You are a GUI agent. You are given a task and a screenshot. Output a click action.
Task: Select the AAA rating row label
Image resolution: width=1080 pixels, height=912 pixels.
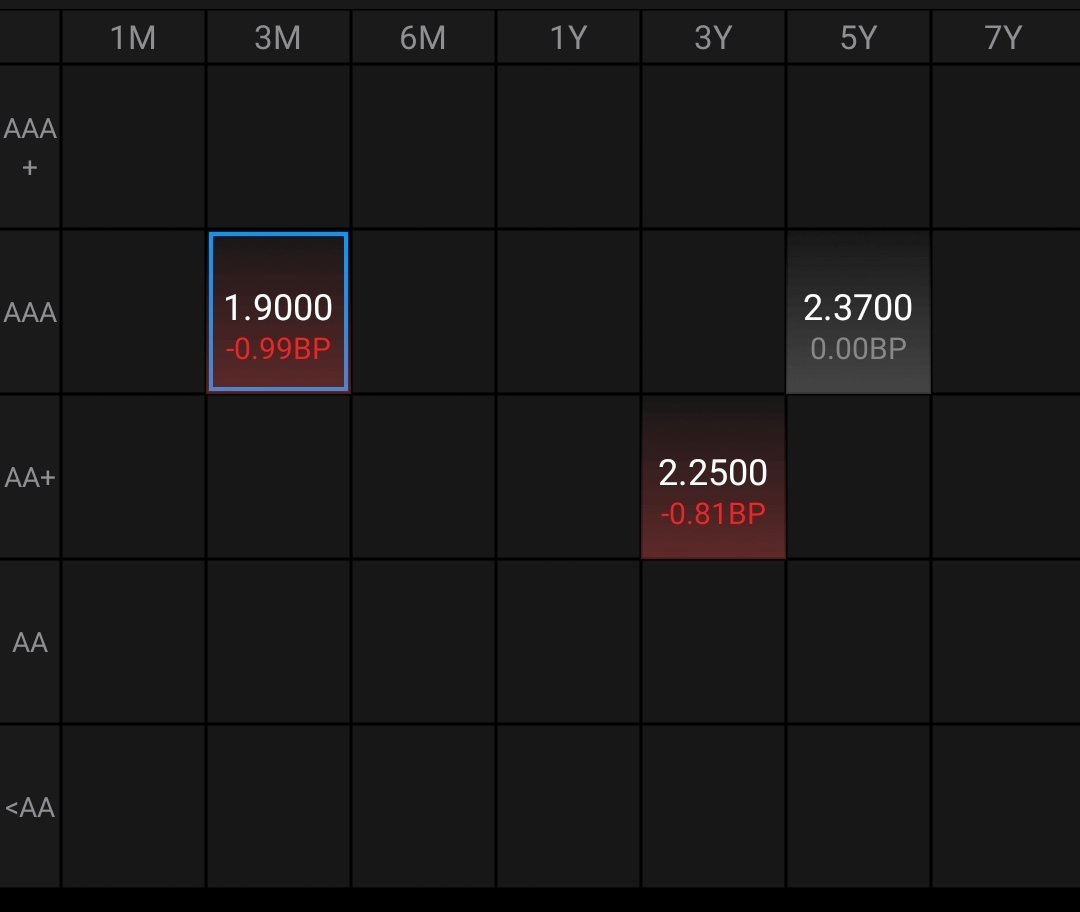point(30,312)
